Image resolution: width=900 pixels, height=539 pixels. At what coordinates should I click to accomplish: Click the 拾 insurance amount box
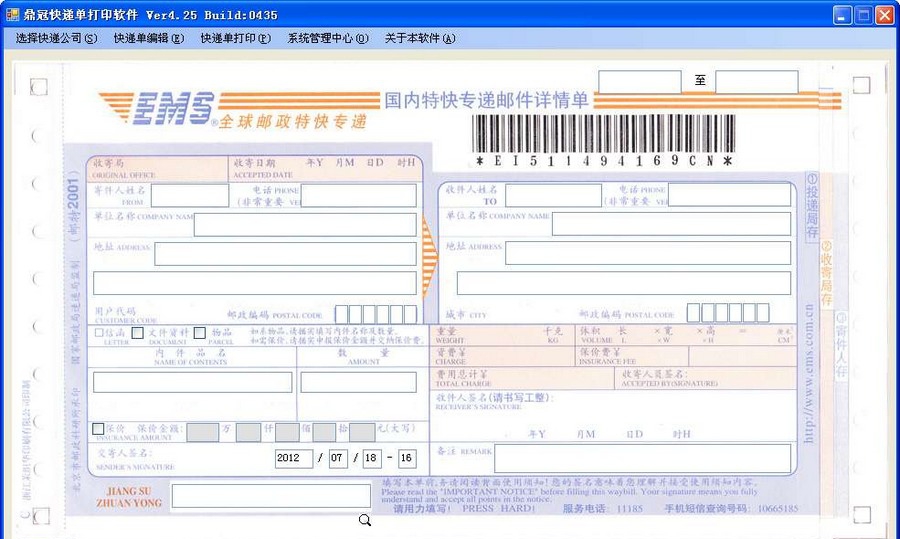[324, 432]
